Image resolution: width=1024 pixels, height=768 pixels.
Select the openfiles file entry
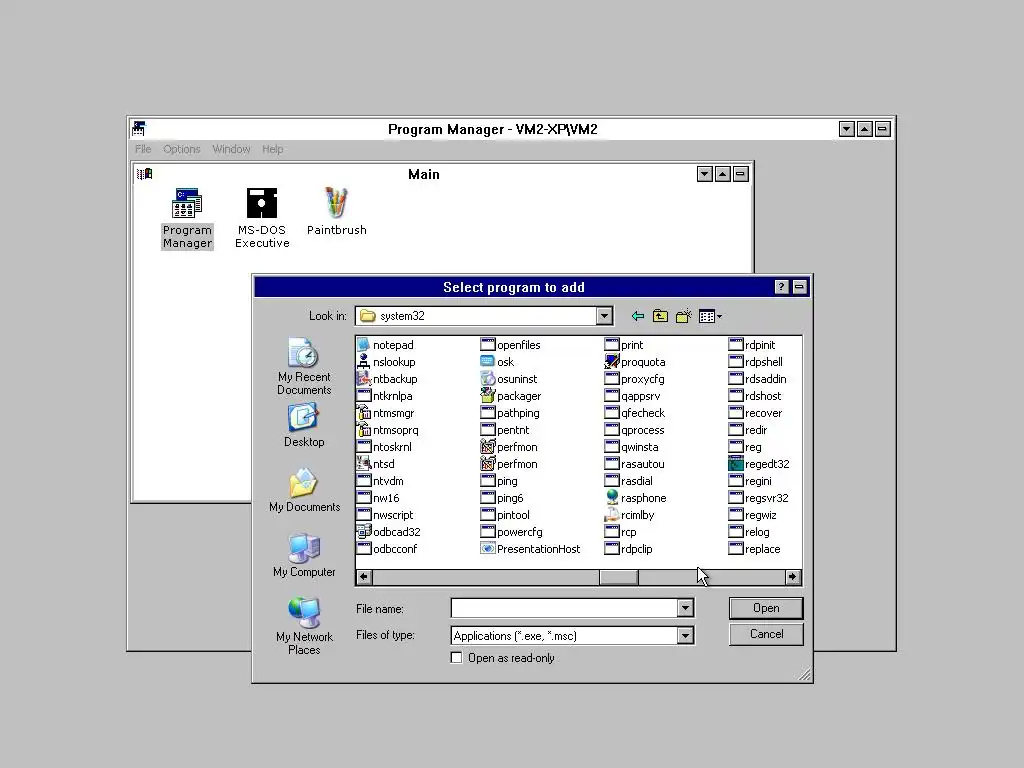[511, 345]
